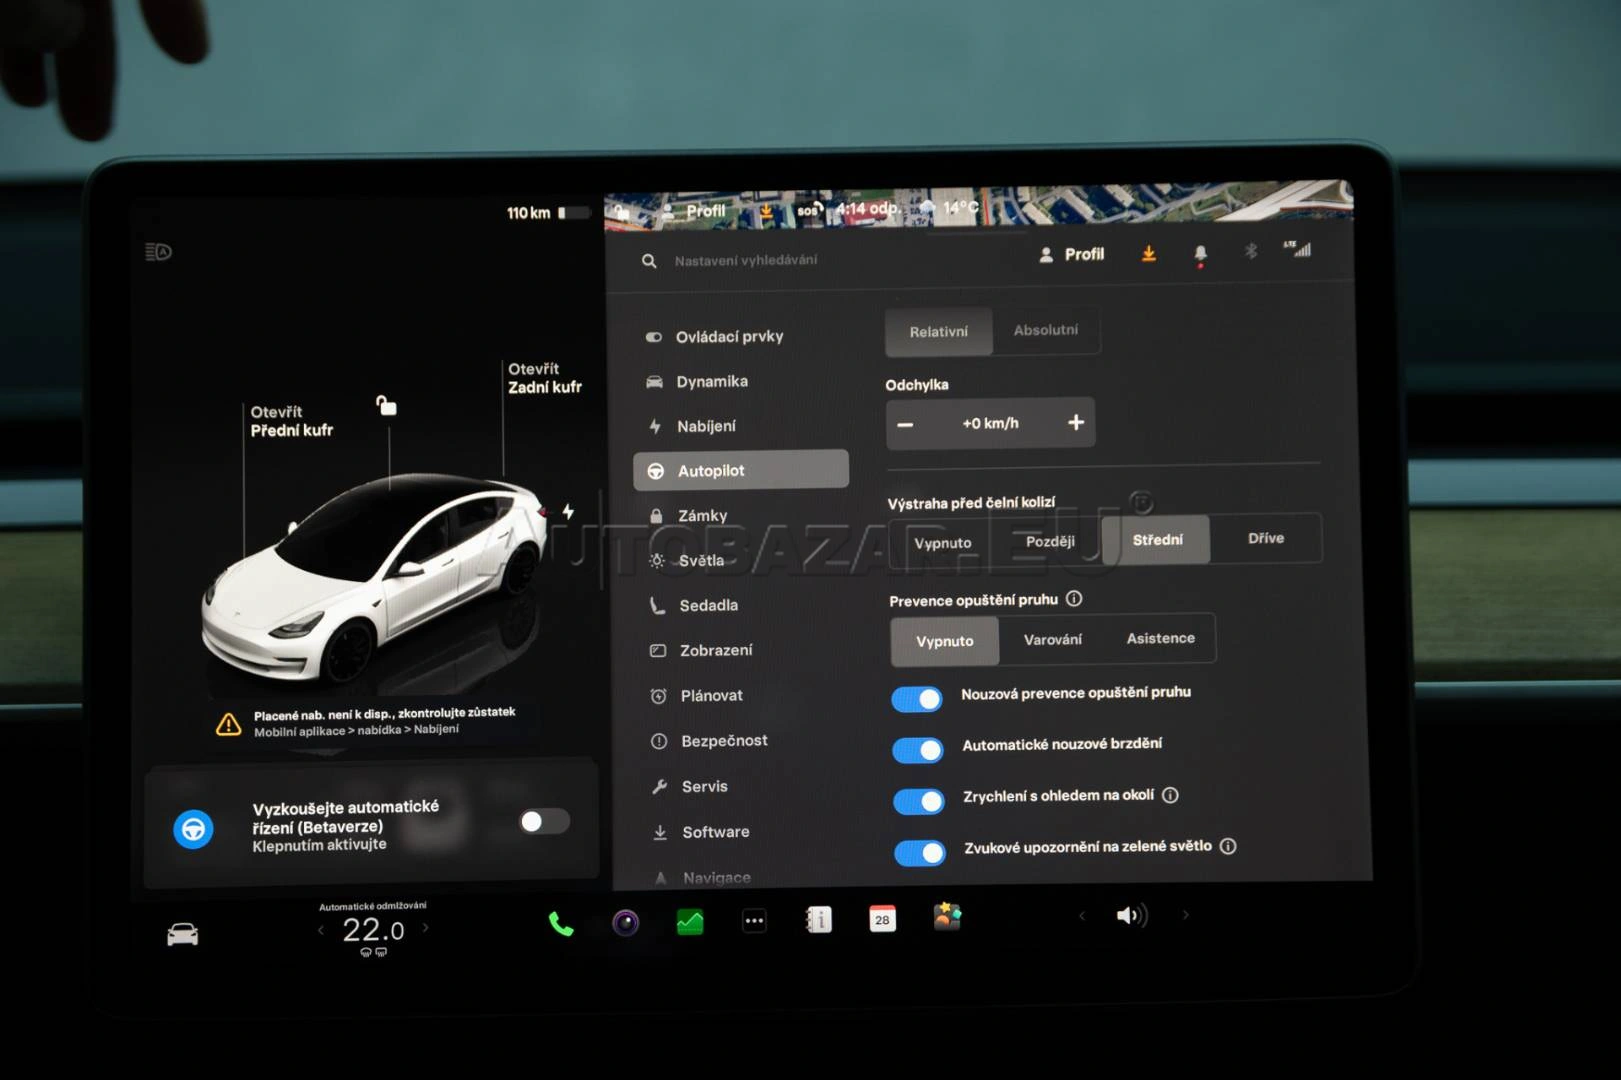
Task: Open the Calendar app
Action: 882,919
